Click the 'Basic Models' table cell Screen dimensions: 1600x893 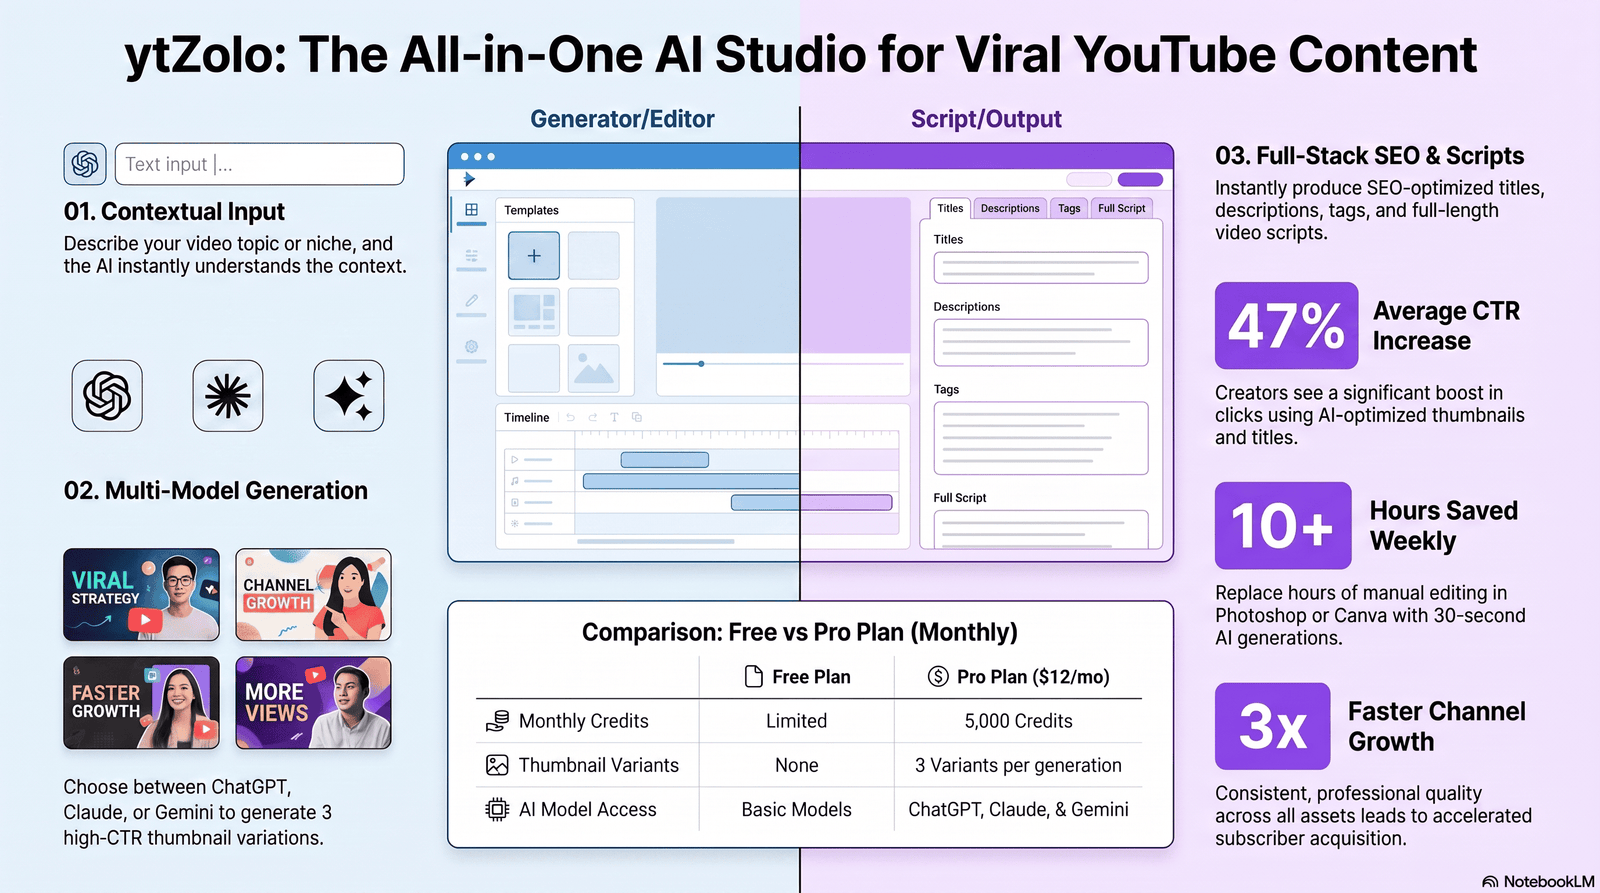tap(796, 809)
